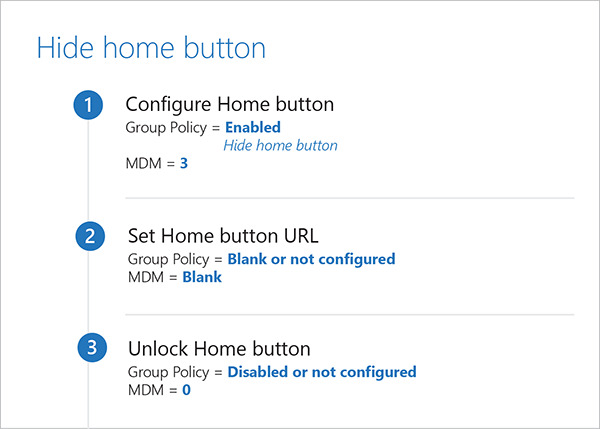Click the MDM label under Unlock Home button

point(145,390)
